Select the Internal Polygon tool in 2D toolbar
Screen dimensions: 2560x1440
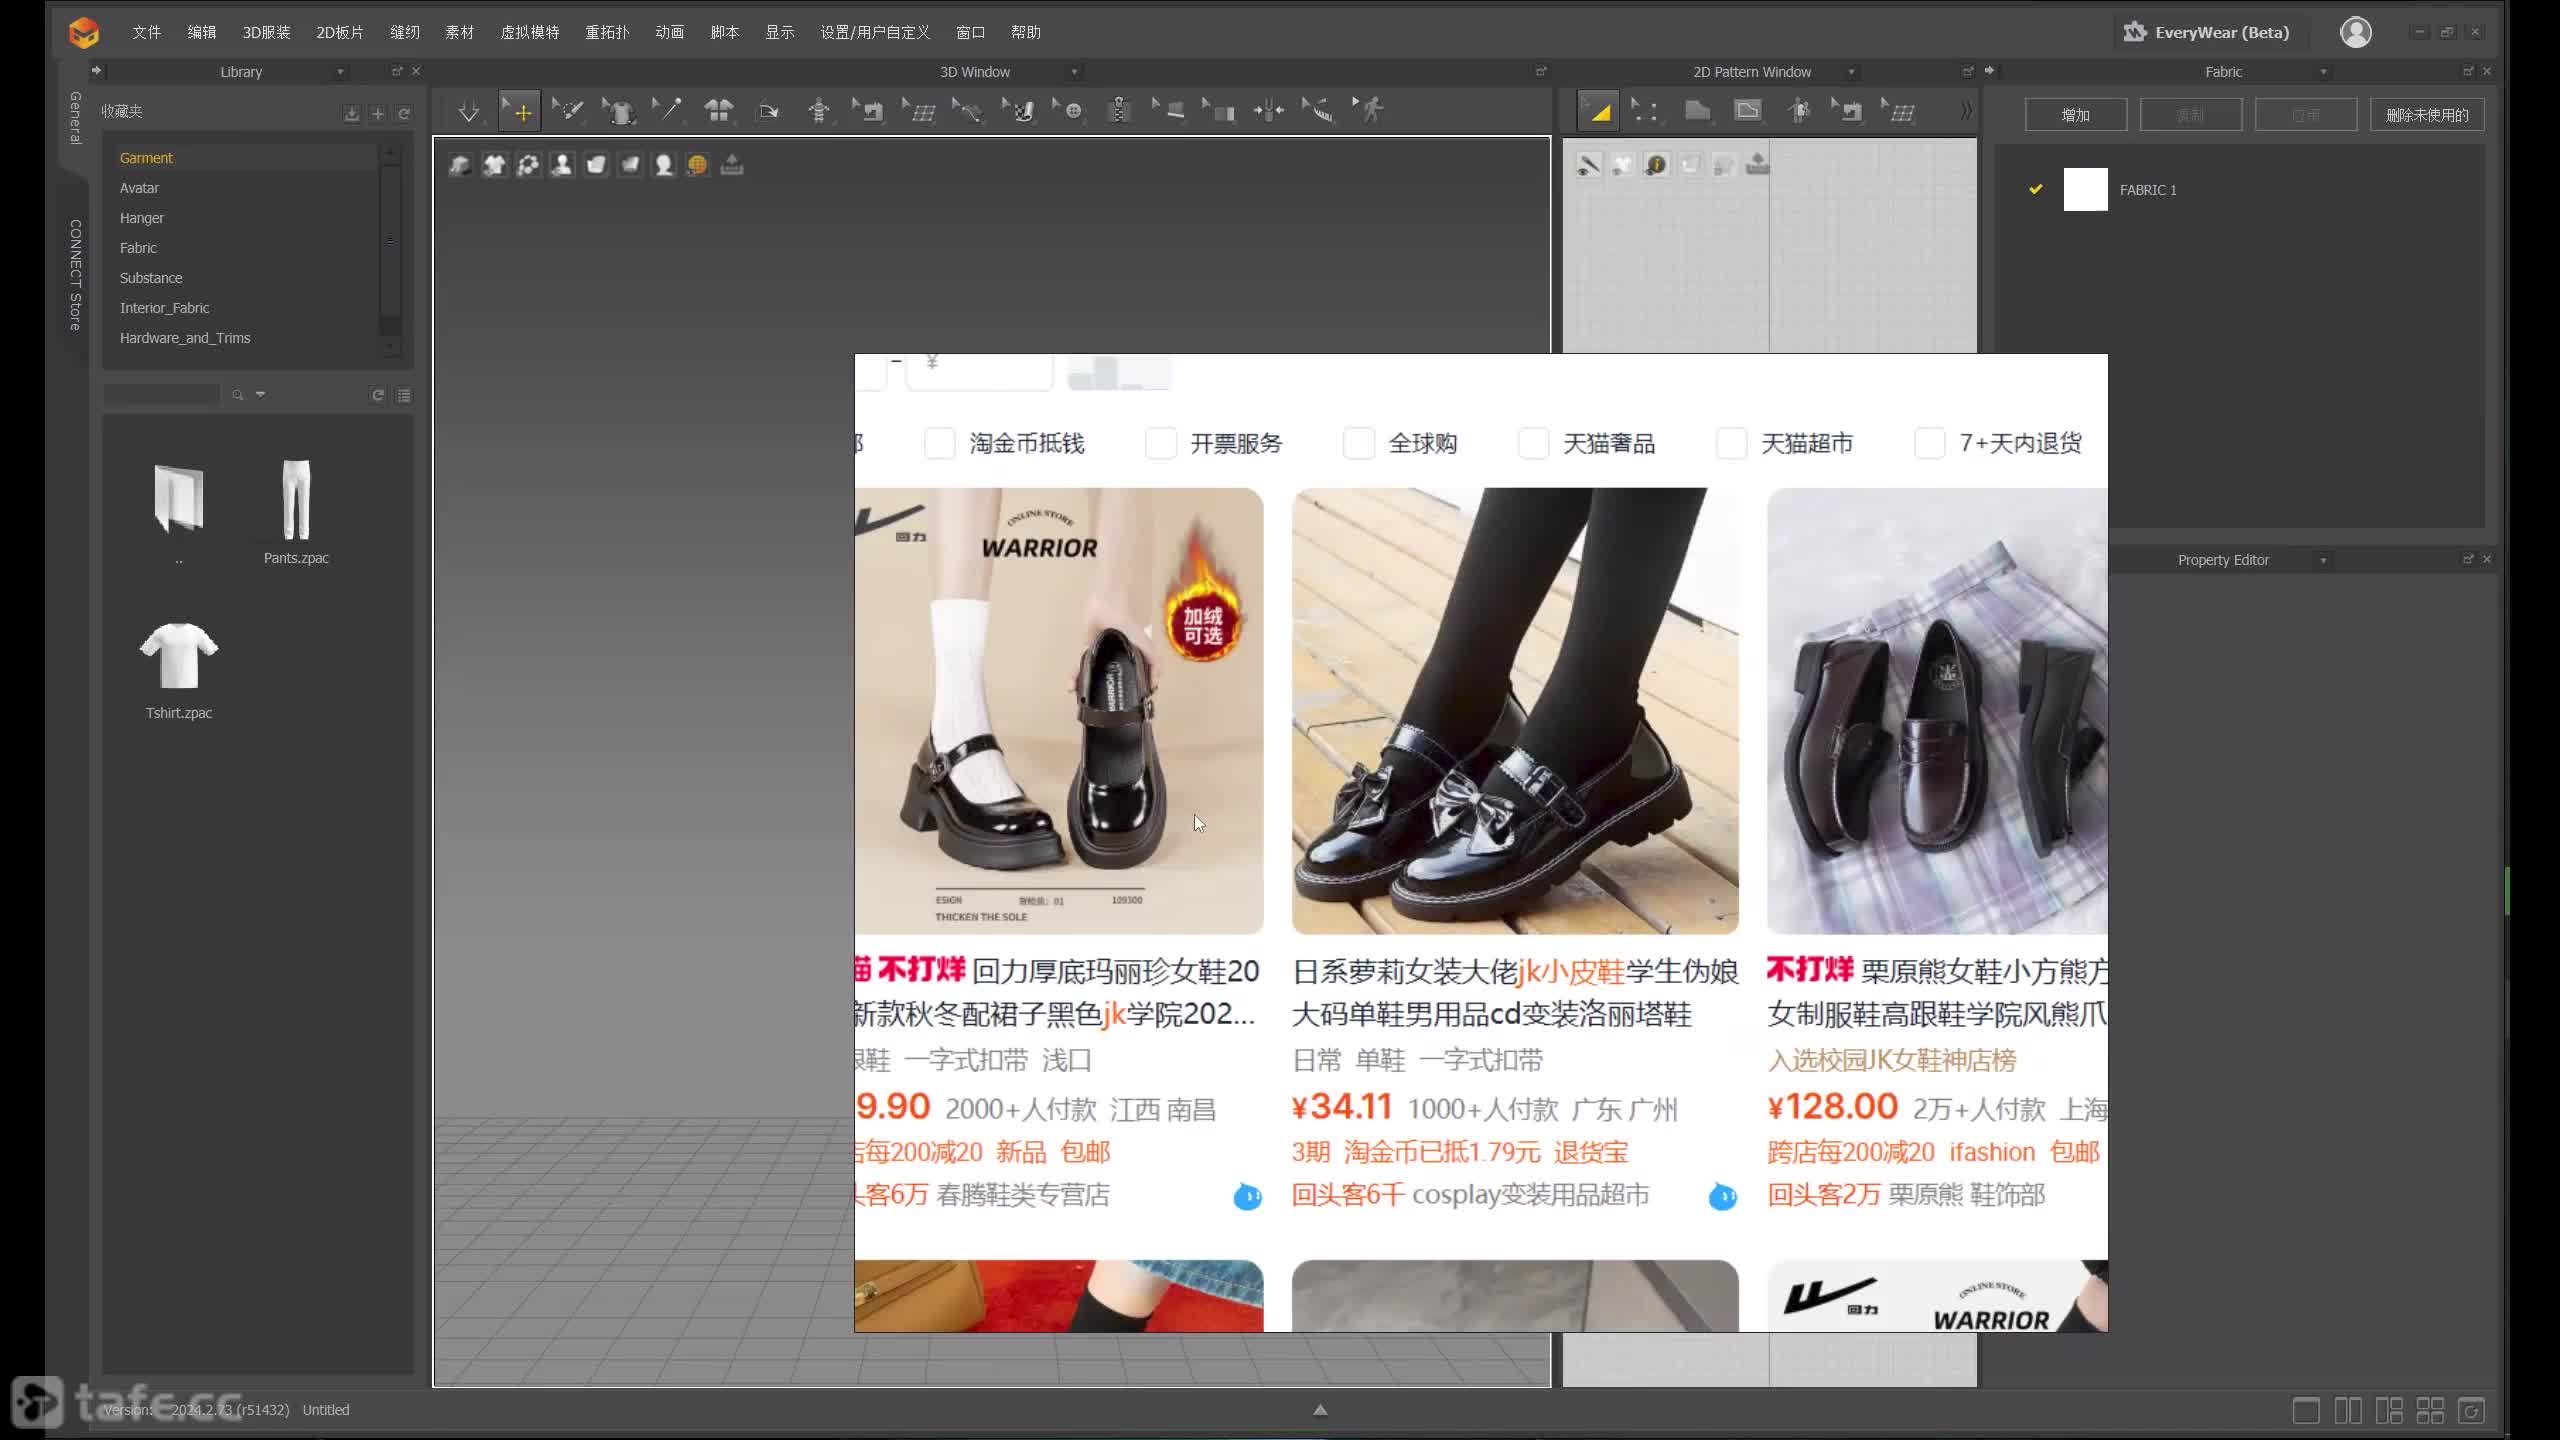(x=1748, y=111)
